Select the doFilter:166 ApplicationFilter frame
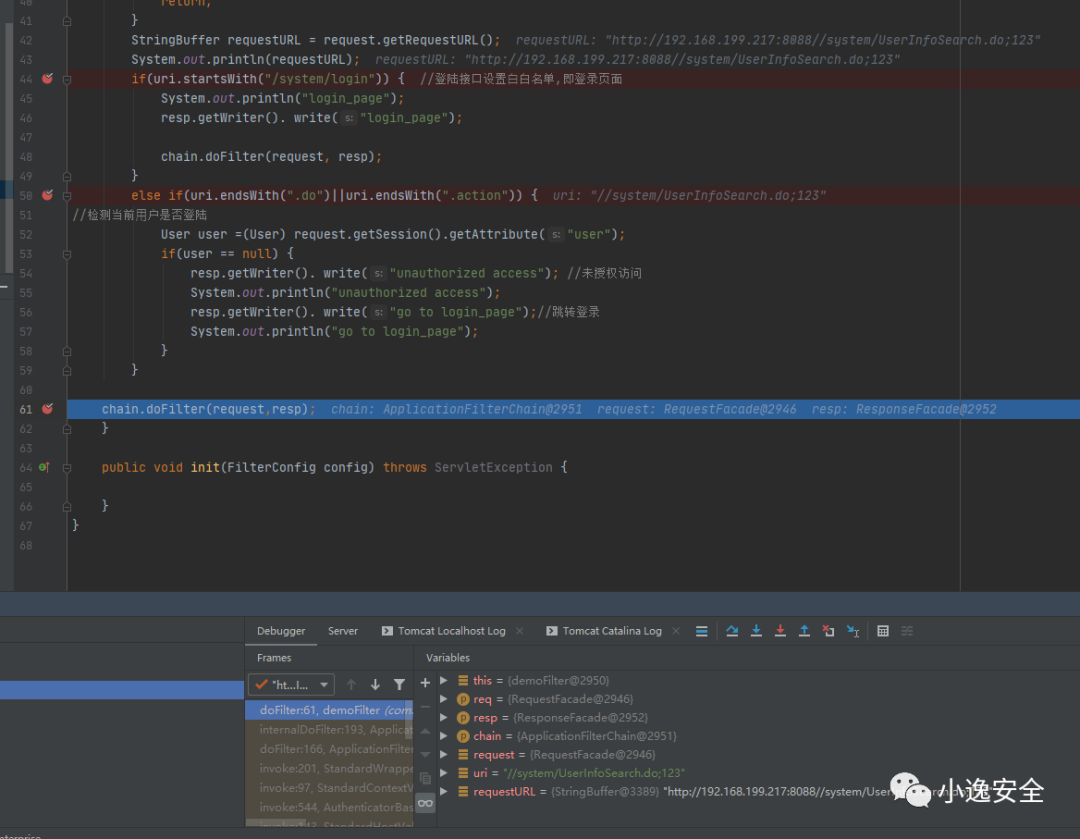The height and width of the screenshot is (839, 1080). [329, 749]
